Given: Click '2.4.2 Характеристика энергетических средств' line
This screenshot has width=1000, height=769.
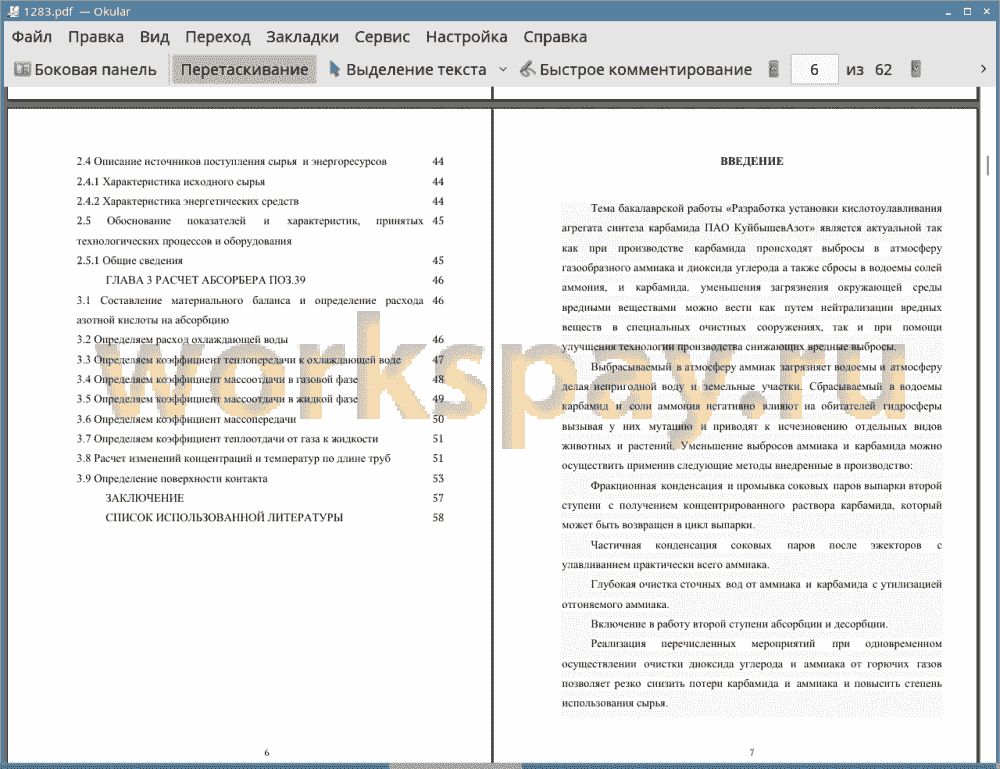Looking at the screenshot, I should coord(188,201).
